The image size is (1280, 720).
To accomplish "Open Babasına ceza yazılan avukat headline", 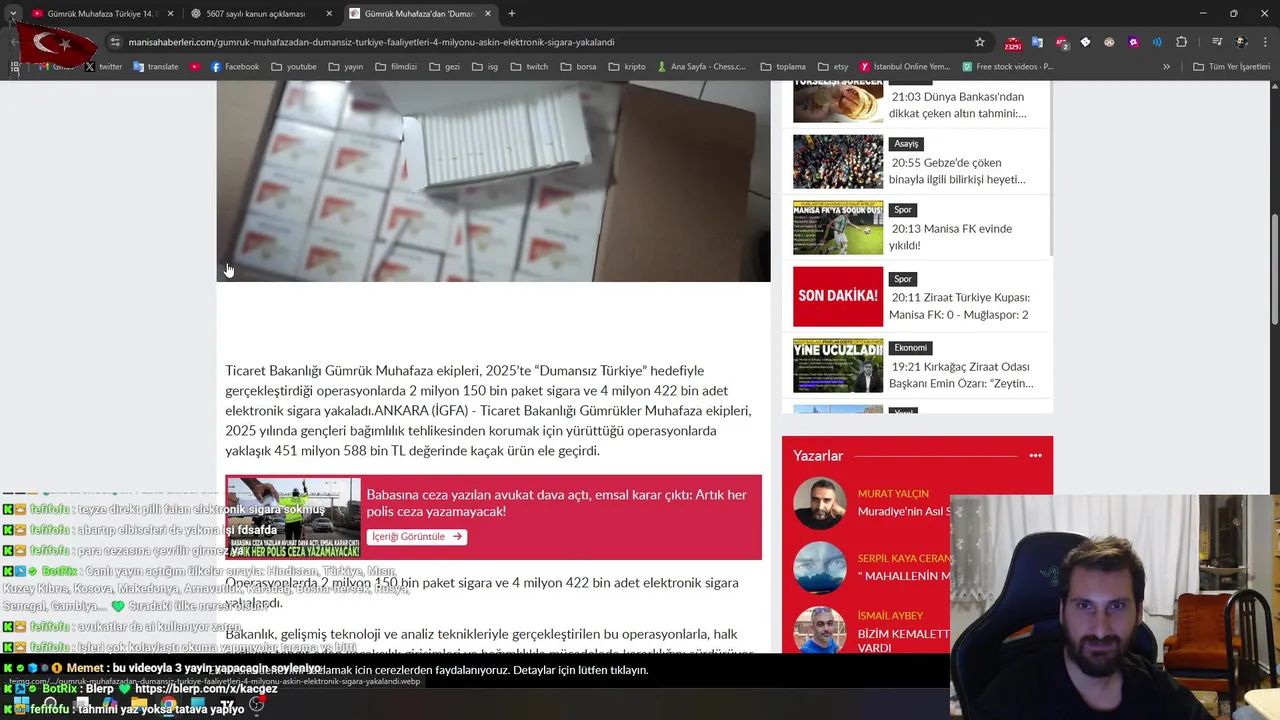I will (x=556, y=503).
